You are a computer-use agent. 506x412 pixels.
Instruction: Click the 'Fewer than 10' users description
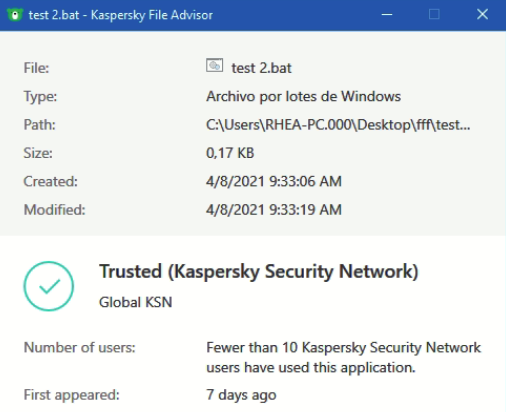coord(344,357)
